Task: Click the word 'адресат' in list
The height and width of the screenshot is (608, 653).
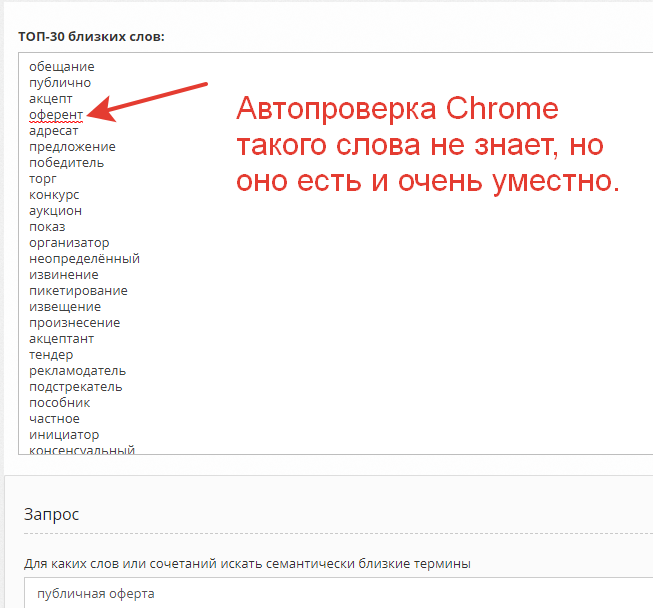Action: click(x=55, y=131)
